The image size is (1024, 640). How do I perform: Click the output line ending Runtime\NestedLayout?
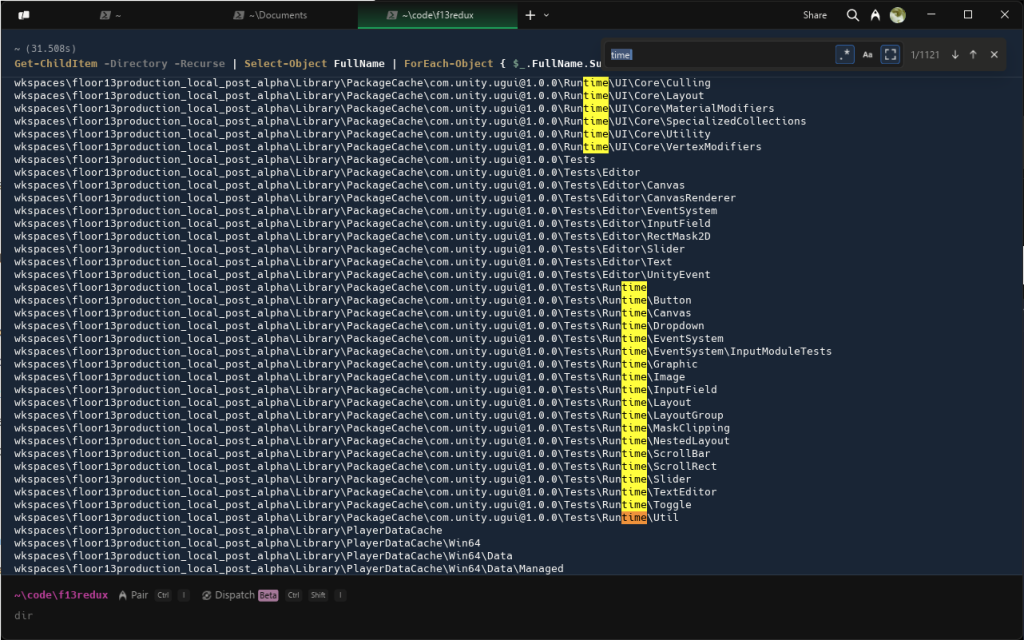372,441
